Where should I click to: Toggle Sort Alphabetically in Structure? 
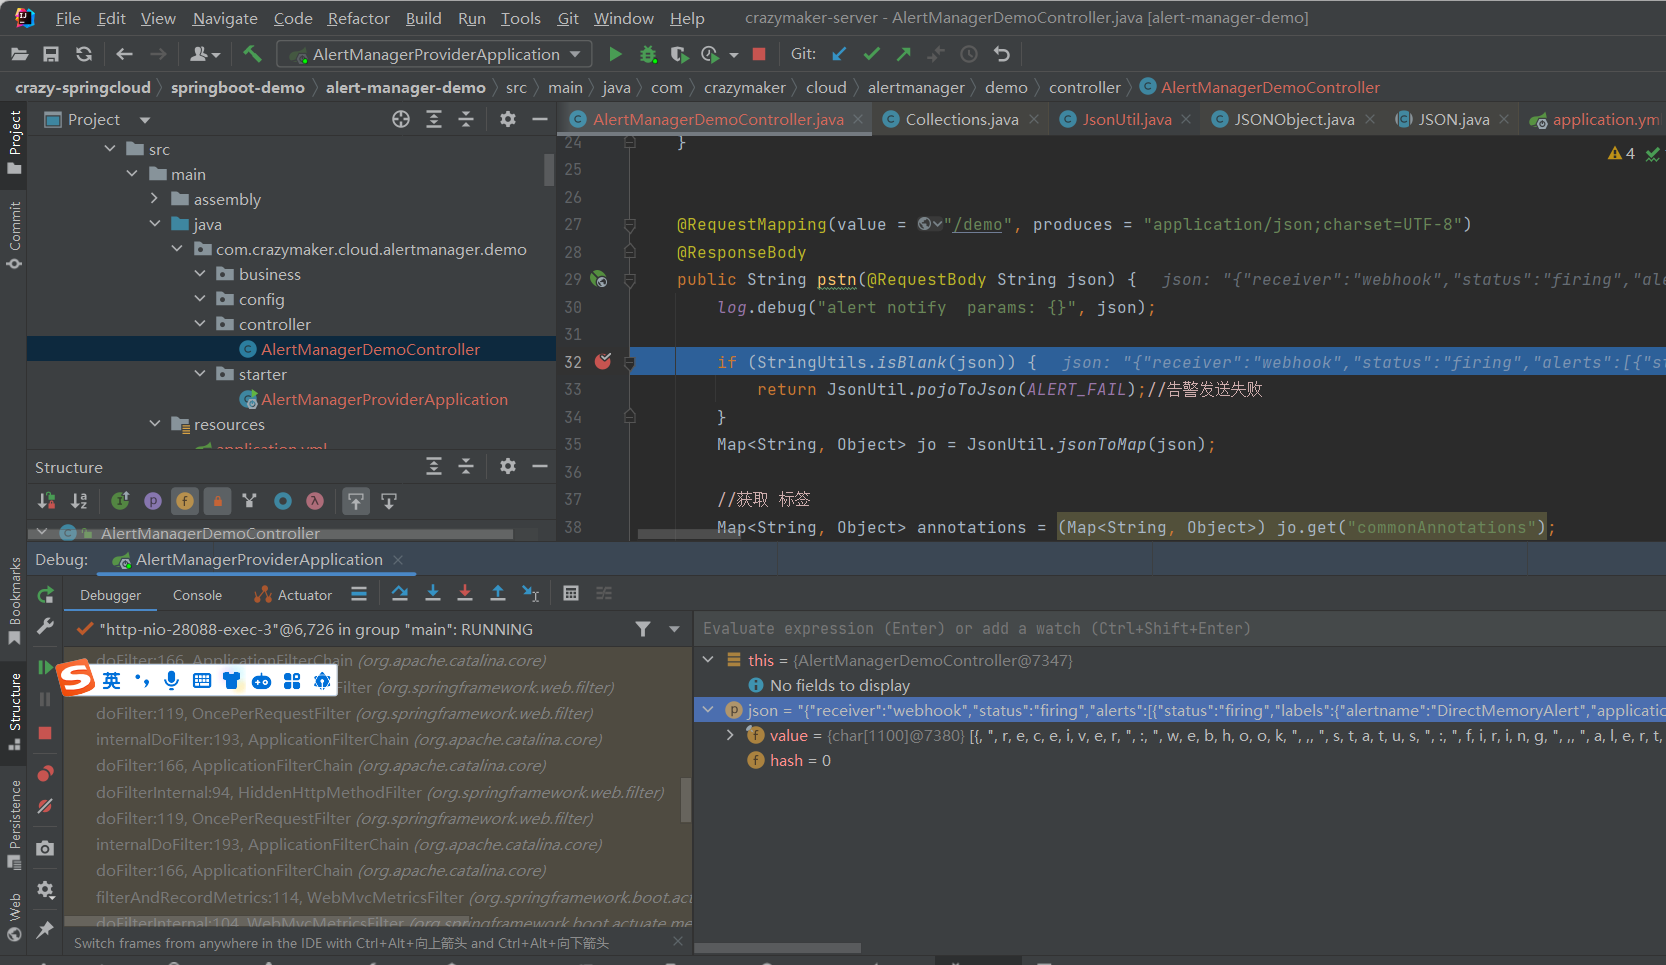coord(79,501)
